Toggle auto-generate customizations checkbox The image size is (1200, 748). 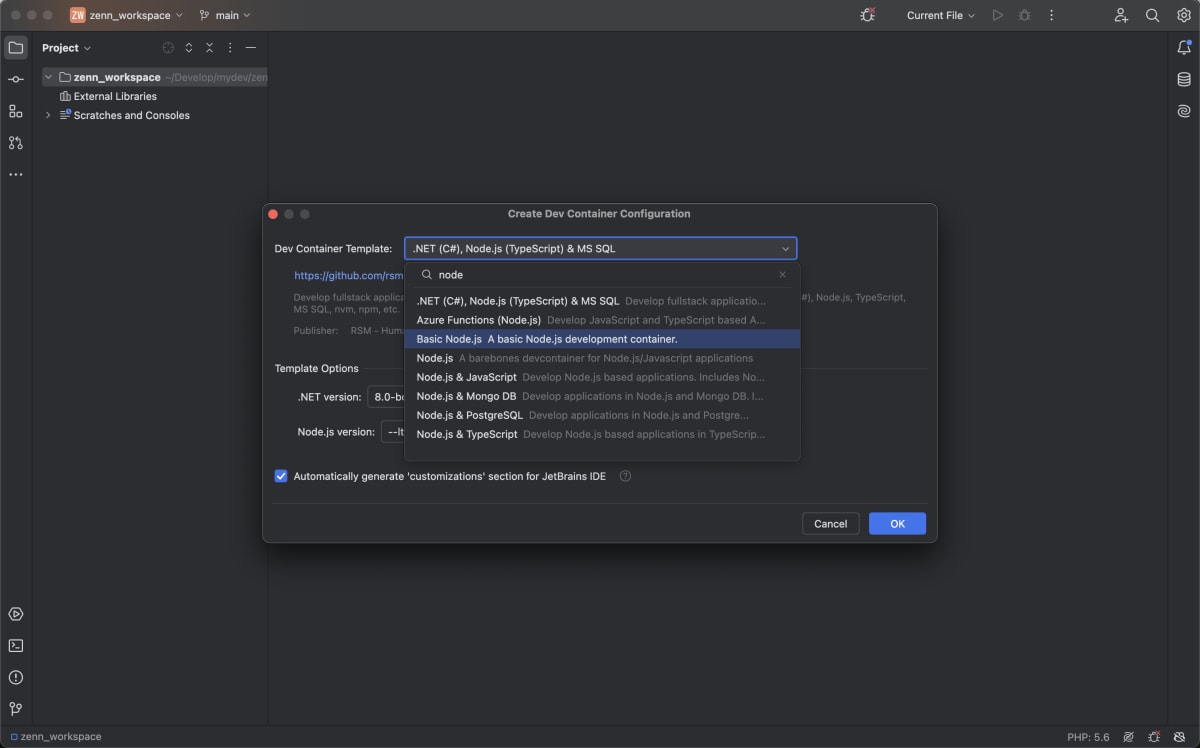[x=281, y=476]
